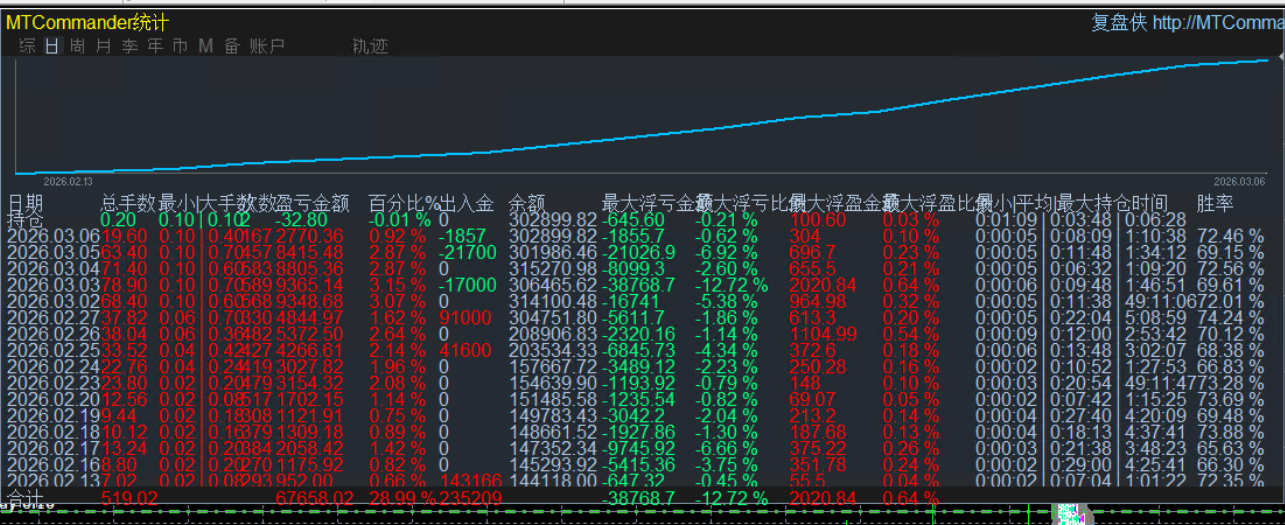Click withdrawal value -21700

tap(467, 251)
